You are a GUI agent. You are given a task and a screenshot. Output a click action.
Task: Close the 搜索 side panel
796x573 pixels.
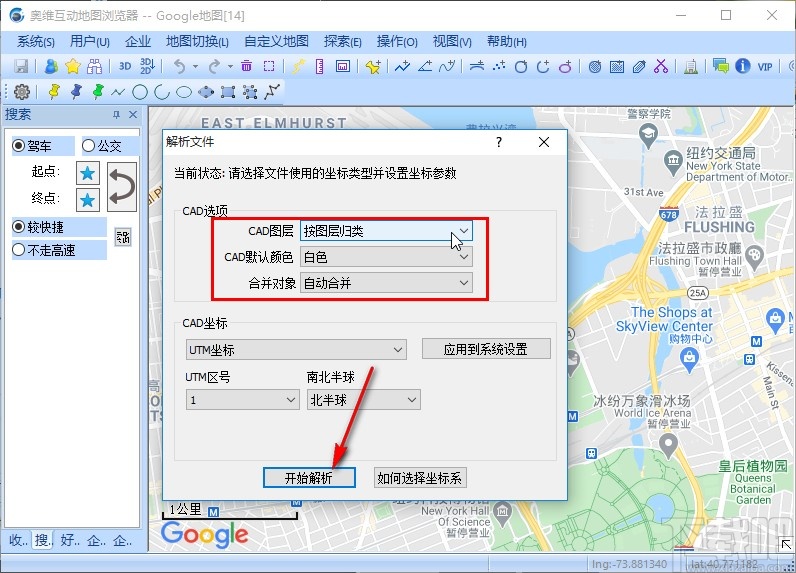pos(133,115)
